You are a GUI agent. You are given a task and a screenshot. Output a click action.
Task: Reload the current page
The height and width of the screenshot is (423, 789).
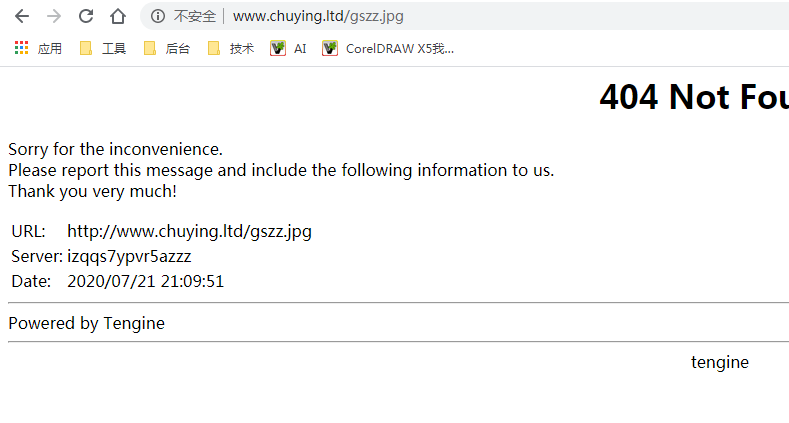[x=86, y=16]
